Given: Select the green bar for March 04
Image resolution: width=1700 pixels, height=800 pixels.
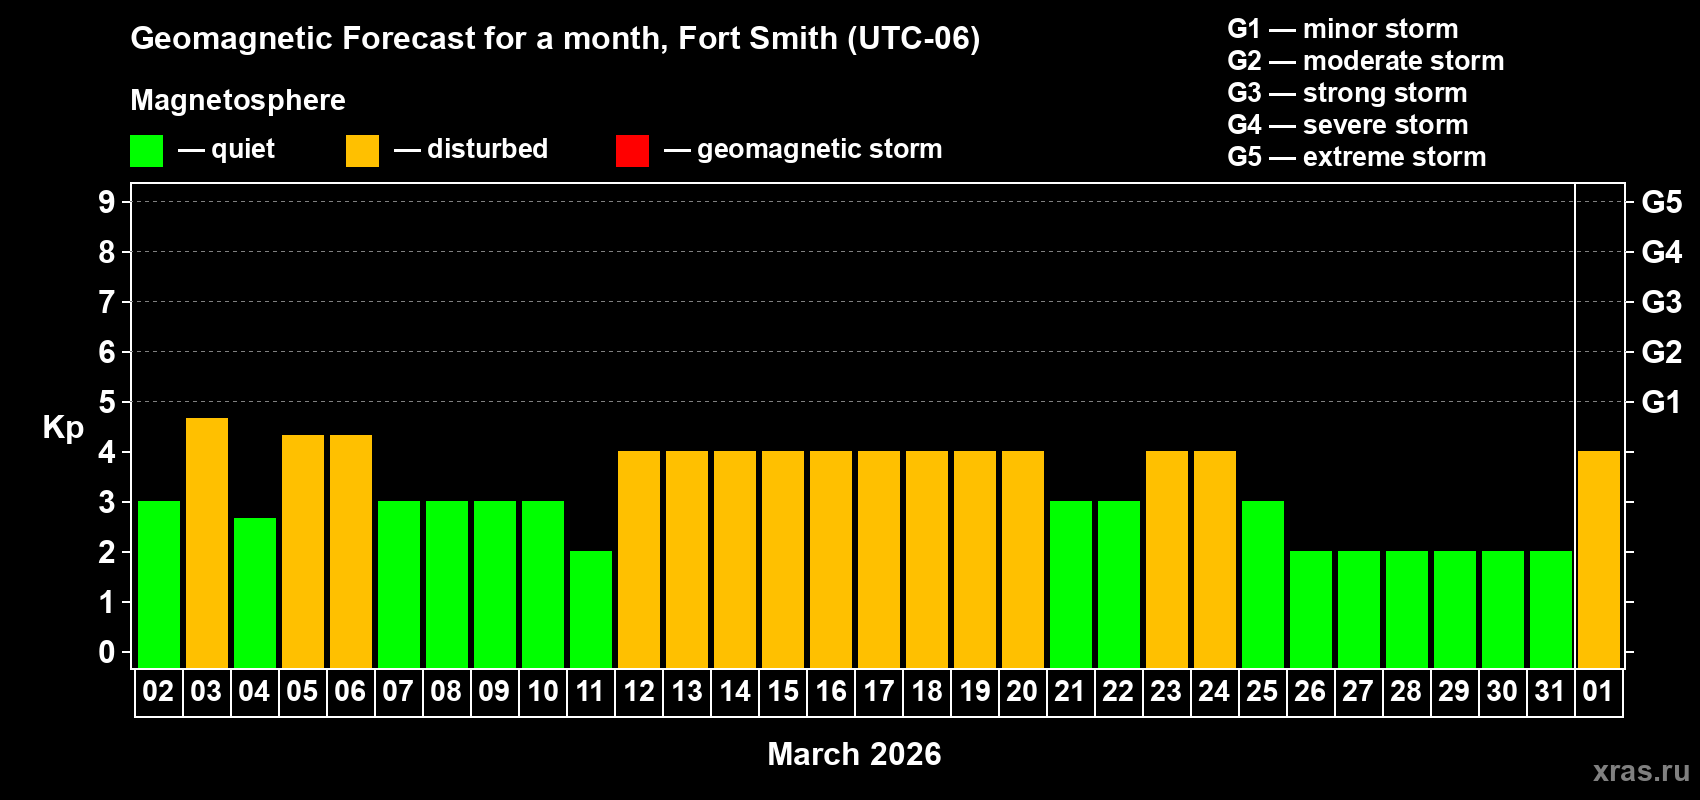Looking at the screenshot, I should (255, 593).
